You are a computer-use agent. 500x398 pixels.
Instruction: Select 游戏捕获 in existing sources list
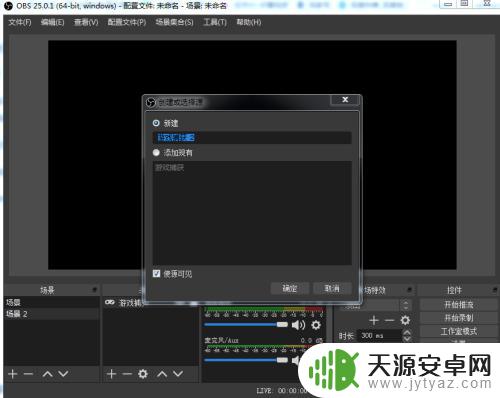pyautogui.click(x=169, y=168)
